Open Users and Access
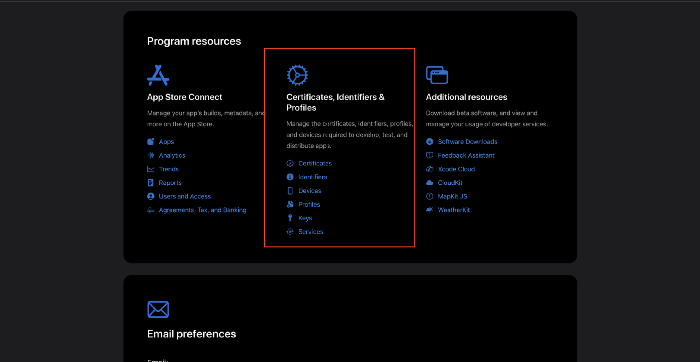The width and height of the screenshot is (700, 362). coord(185,196)
